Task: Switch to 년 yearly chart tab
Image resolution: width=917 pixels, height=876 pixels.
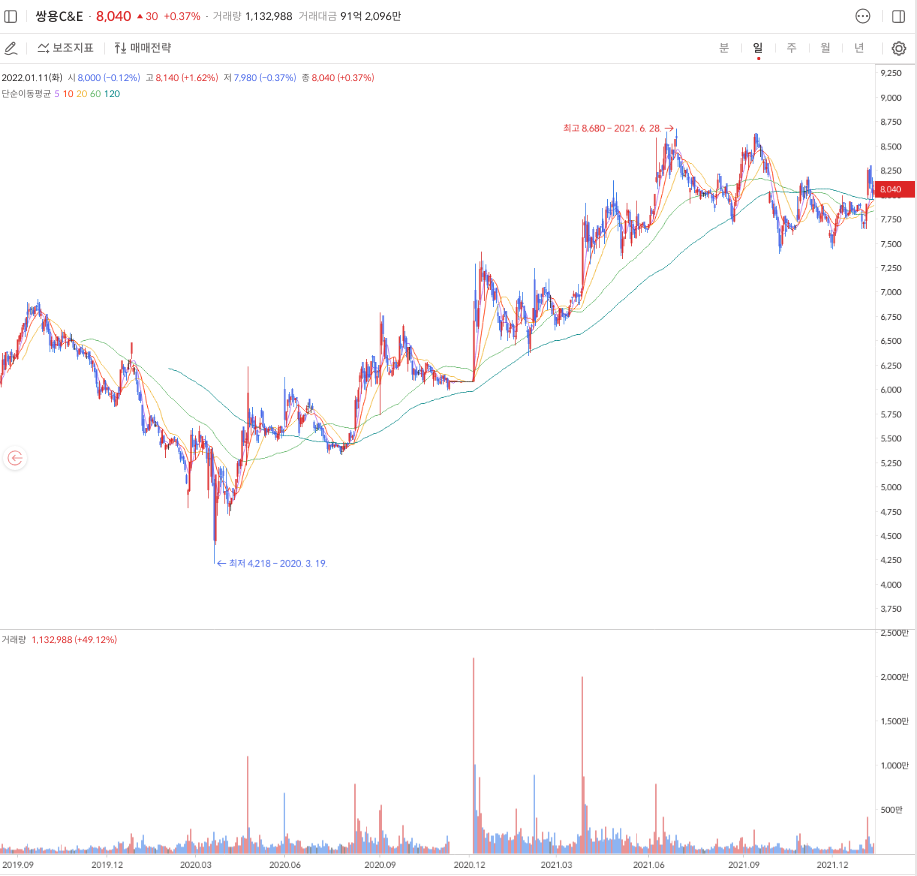Action: [x=859, y=48]
